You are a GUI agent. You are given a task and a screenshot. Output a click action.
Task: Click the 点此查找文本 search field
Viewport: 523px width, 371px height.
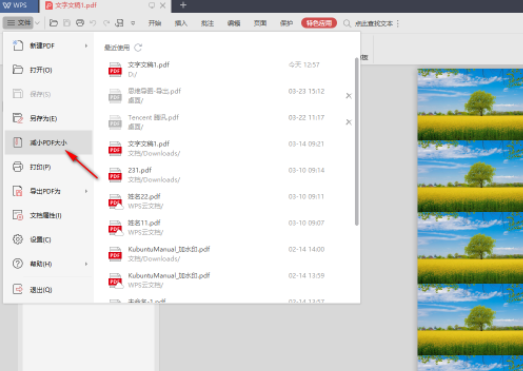[x=374, y=23]
